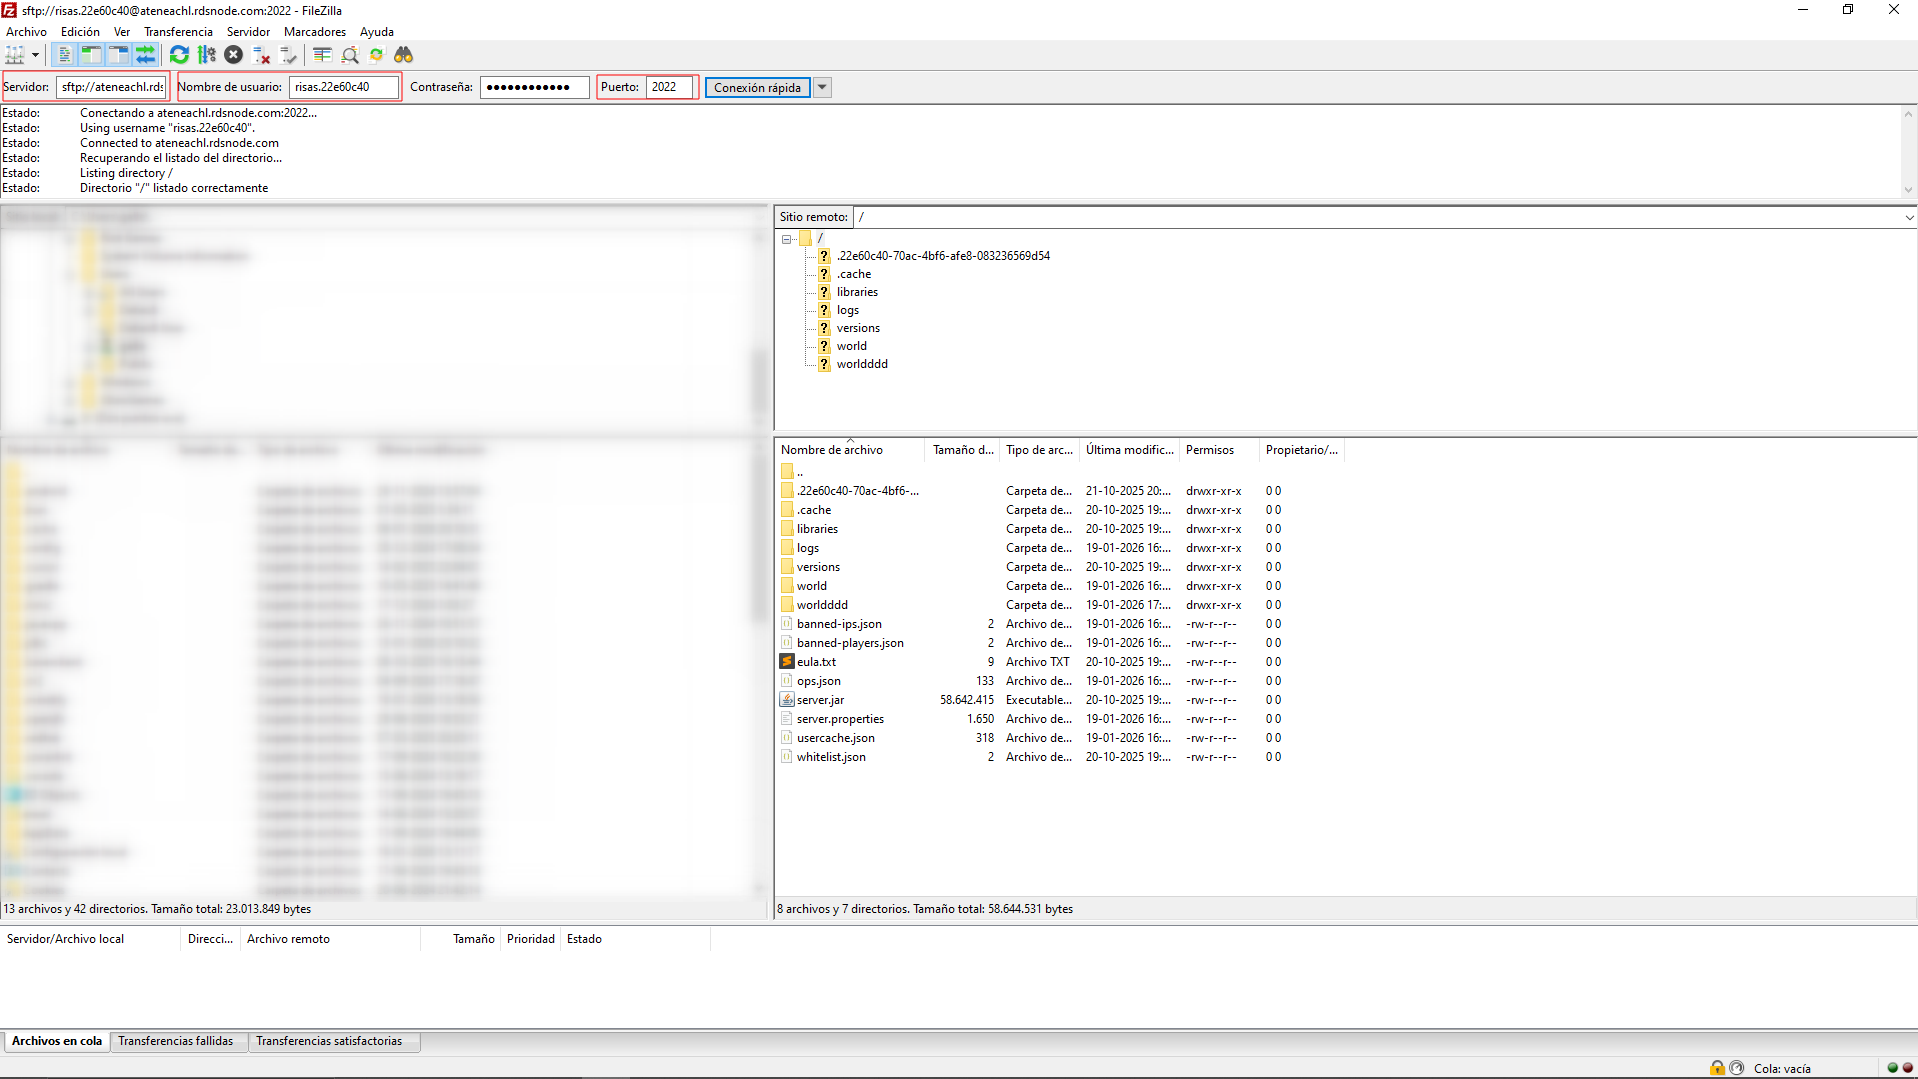Click the speed limits status icon
This screenshot has width=1918, height=1079.
[1736, 1068]
